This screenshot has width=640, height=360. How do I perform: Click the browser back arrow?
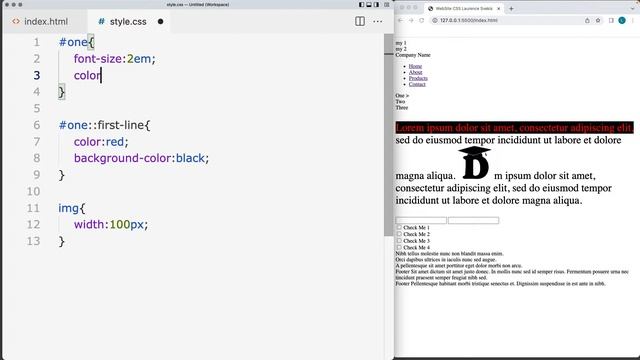[400, 20]
